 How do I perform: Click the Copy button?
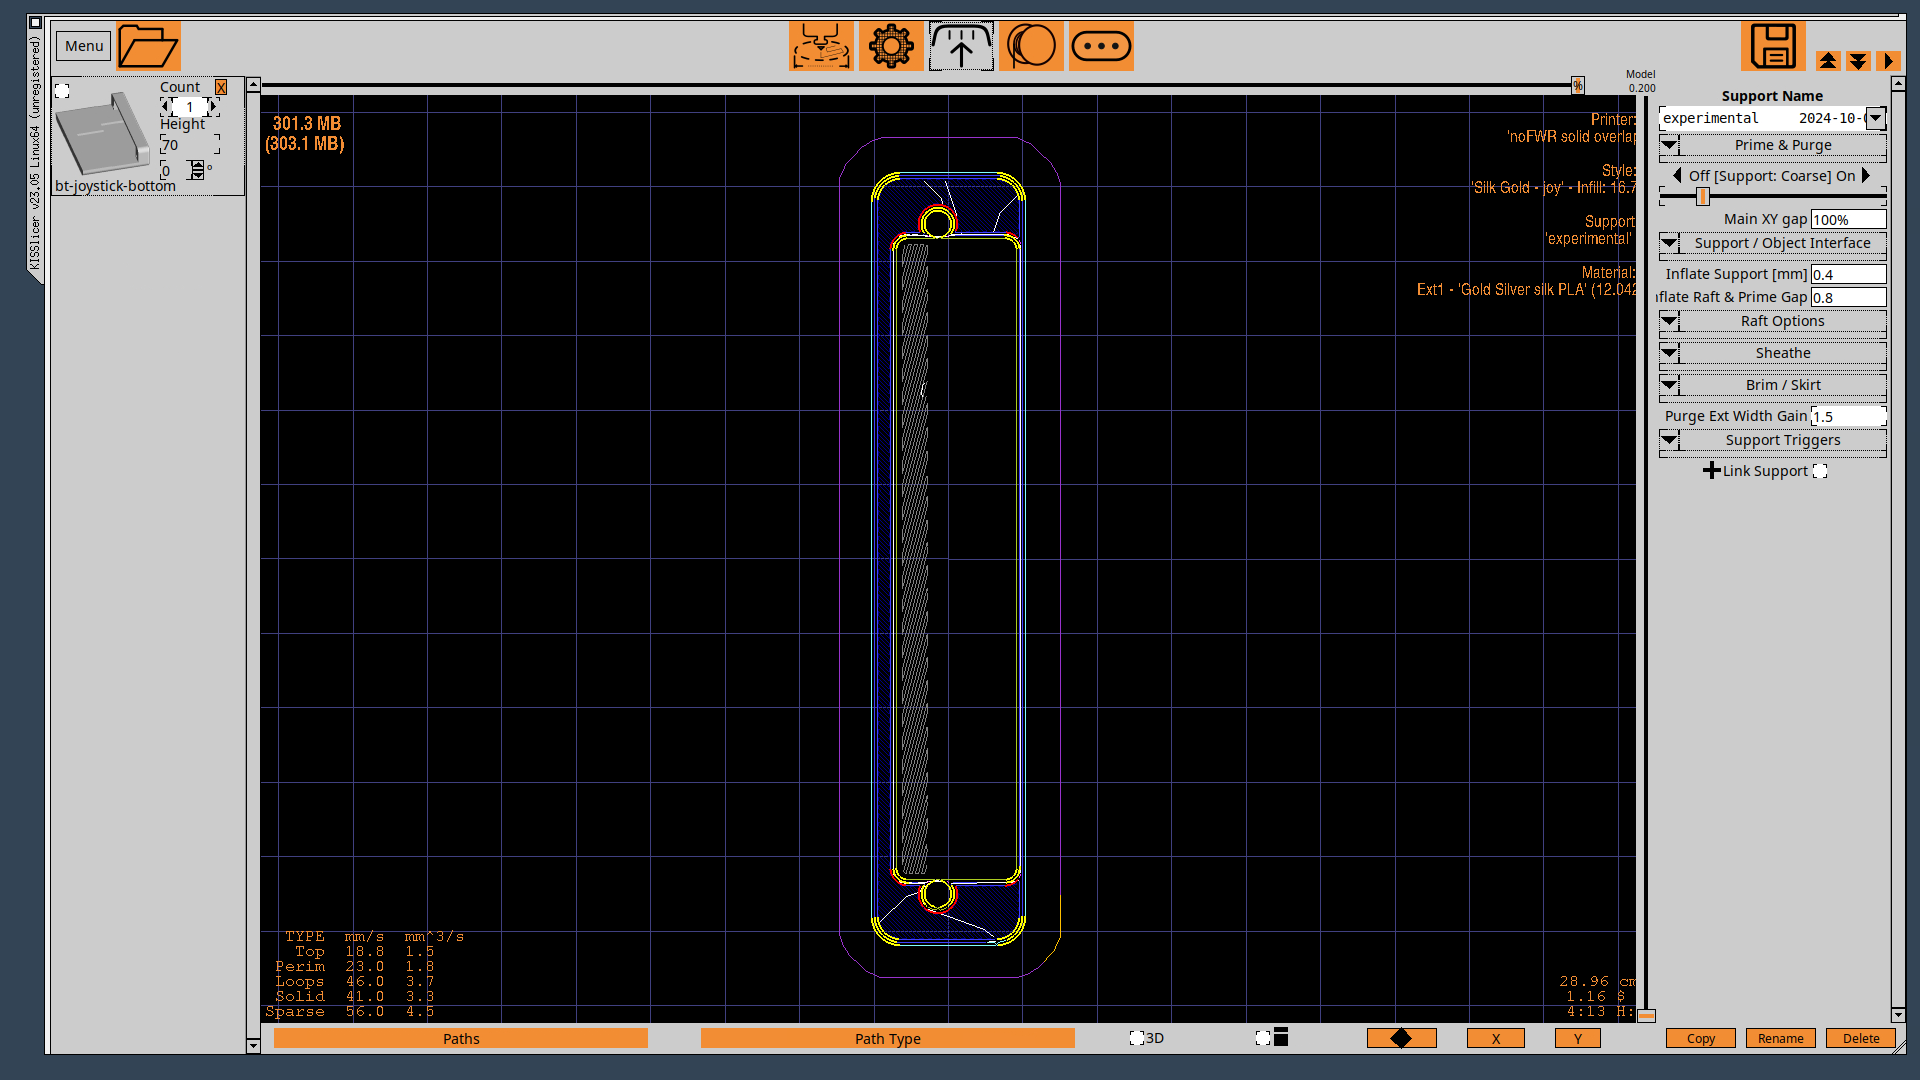point(1701,1038)
